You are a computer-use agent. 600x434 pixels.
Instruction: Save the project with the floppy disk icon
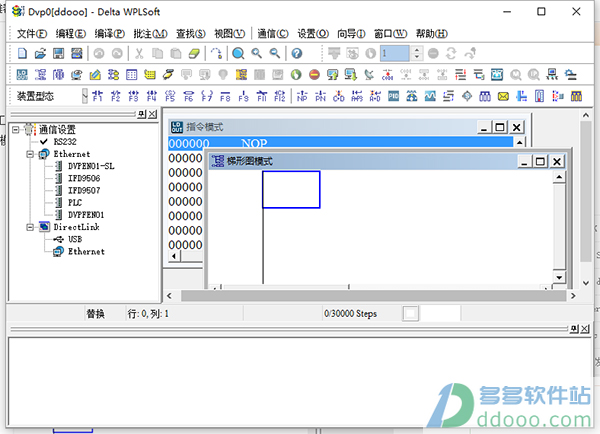click(58, 53)
